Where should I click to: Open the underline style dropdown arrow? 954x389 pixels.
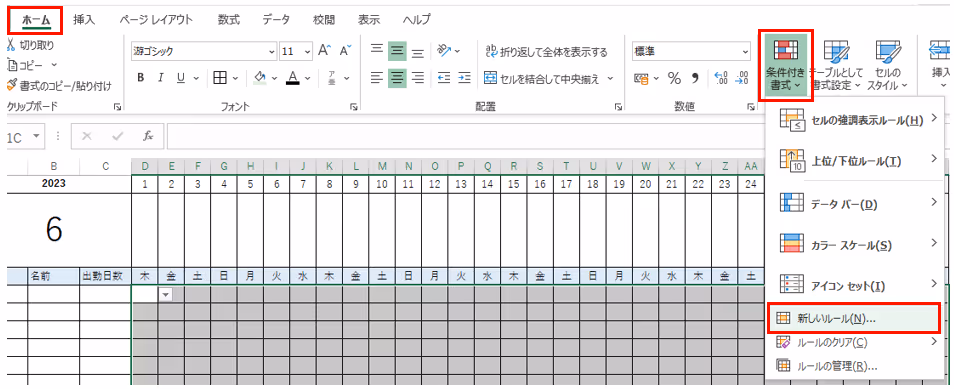point(196,78)
